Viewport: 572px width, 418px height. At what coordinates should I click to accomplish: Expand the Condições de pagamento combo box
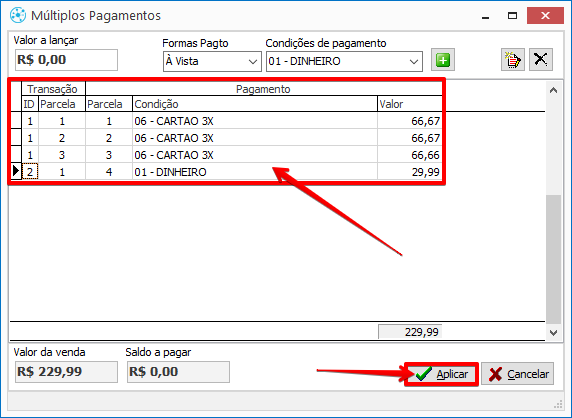(x=344, y=61)
